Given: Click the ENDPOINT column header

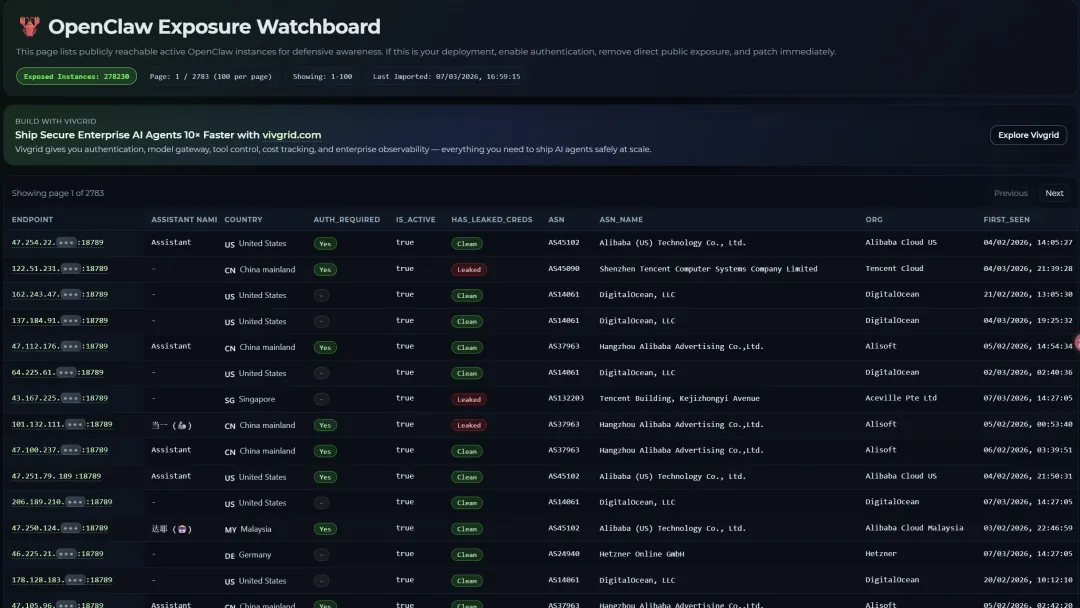Looking at the screenshot, I should pos(32,220).
